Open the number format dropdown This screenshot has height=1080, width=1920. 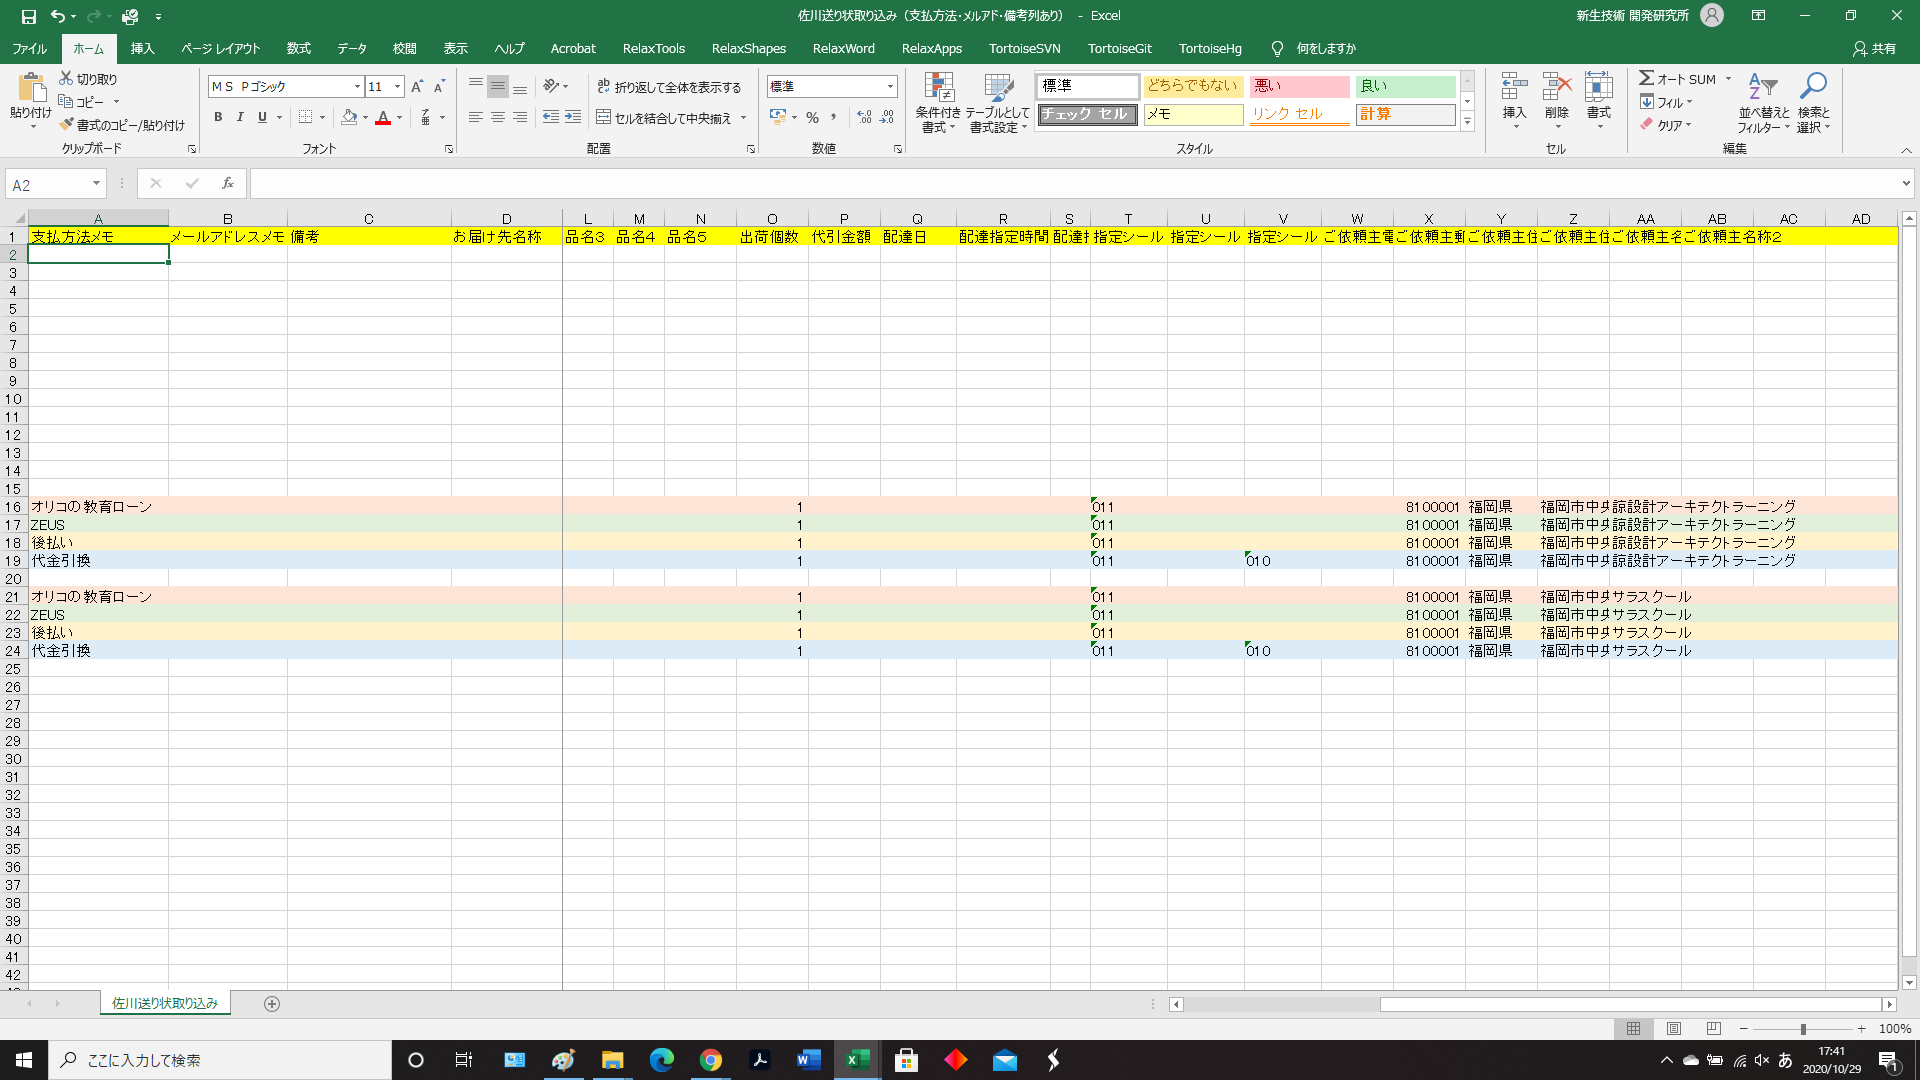(x=890, y=87)
